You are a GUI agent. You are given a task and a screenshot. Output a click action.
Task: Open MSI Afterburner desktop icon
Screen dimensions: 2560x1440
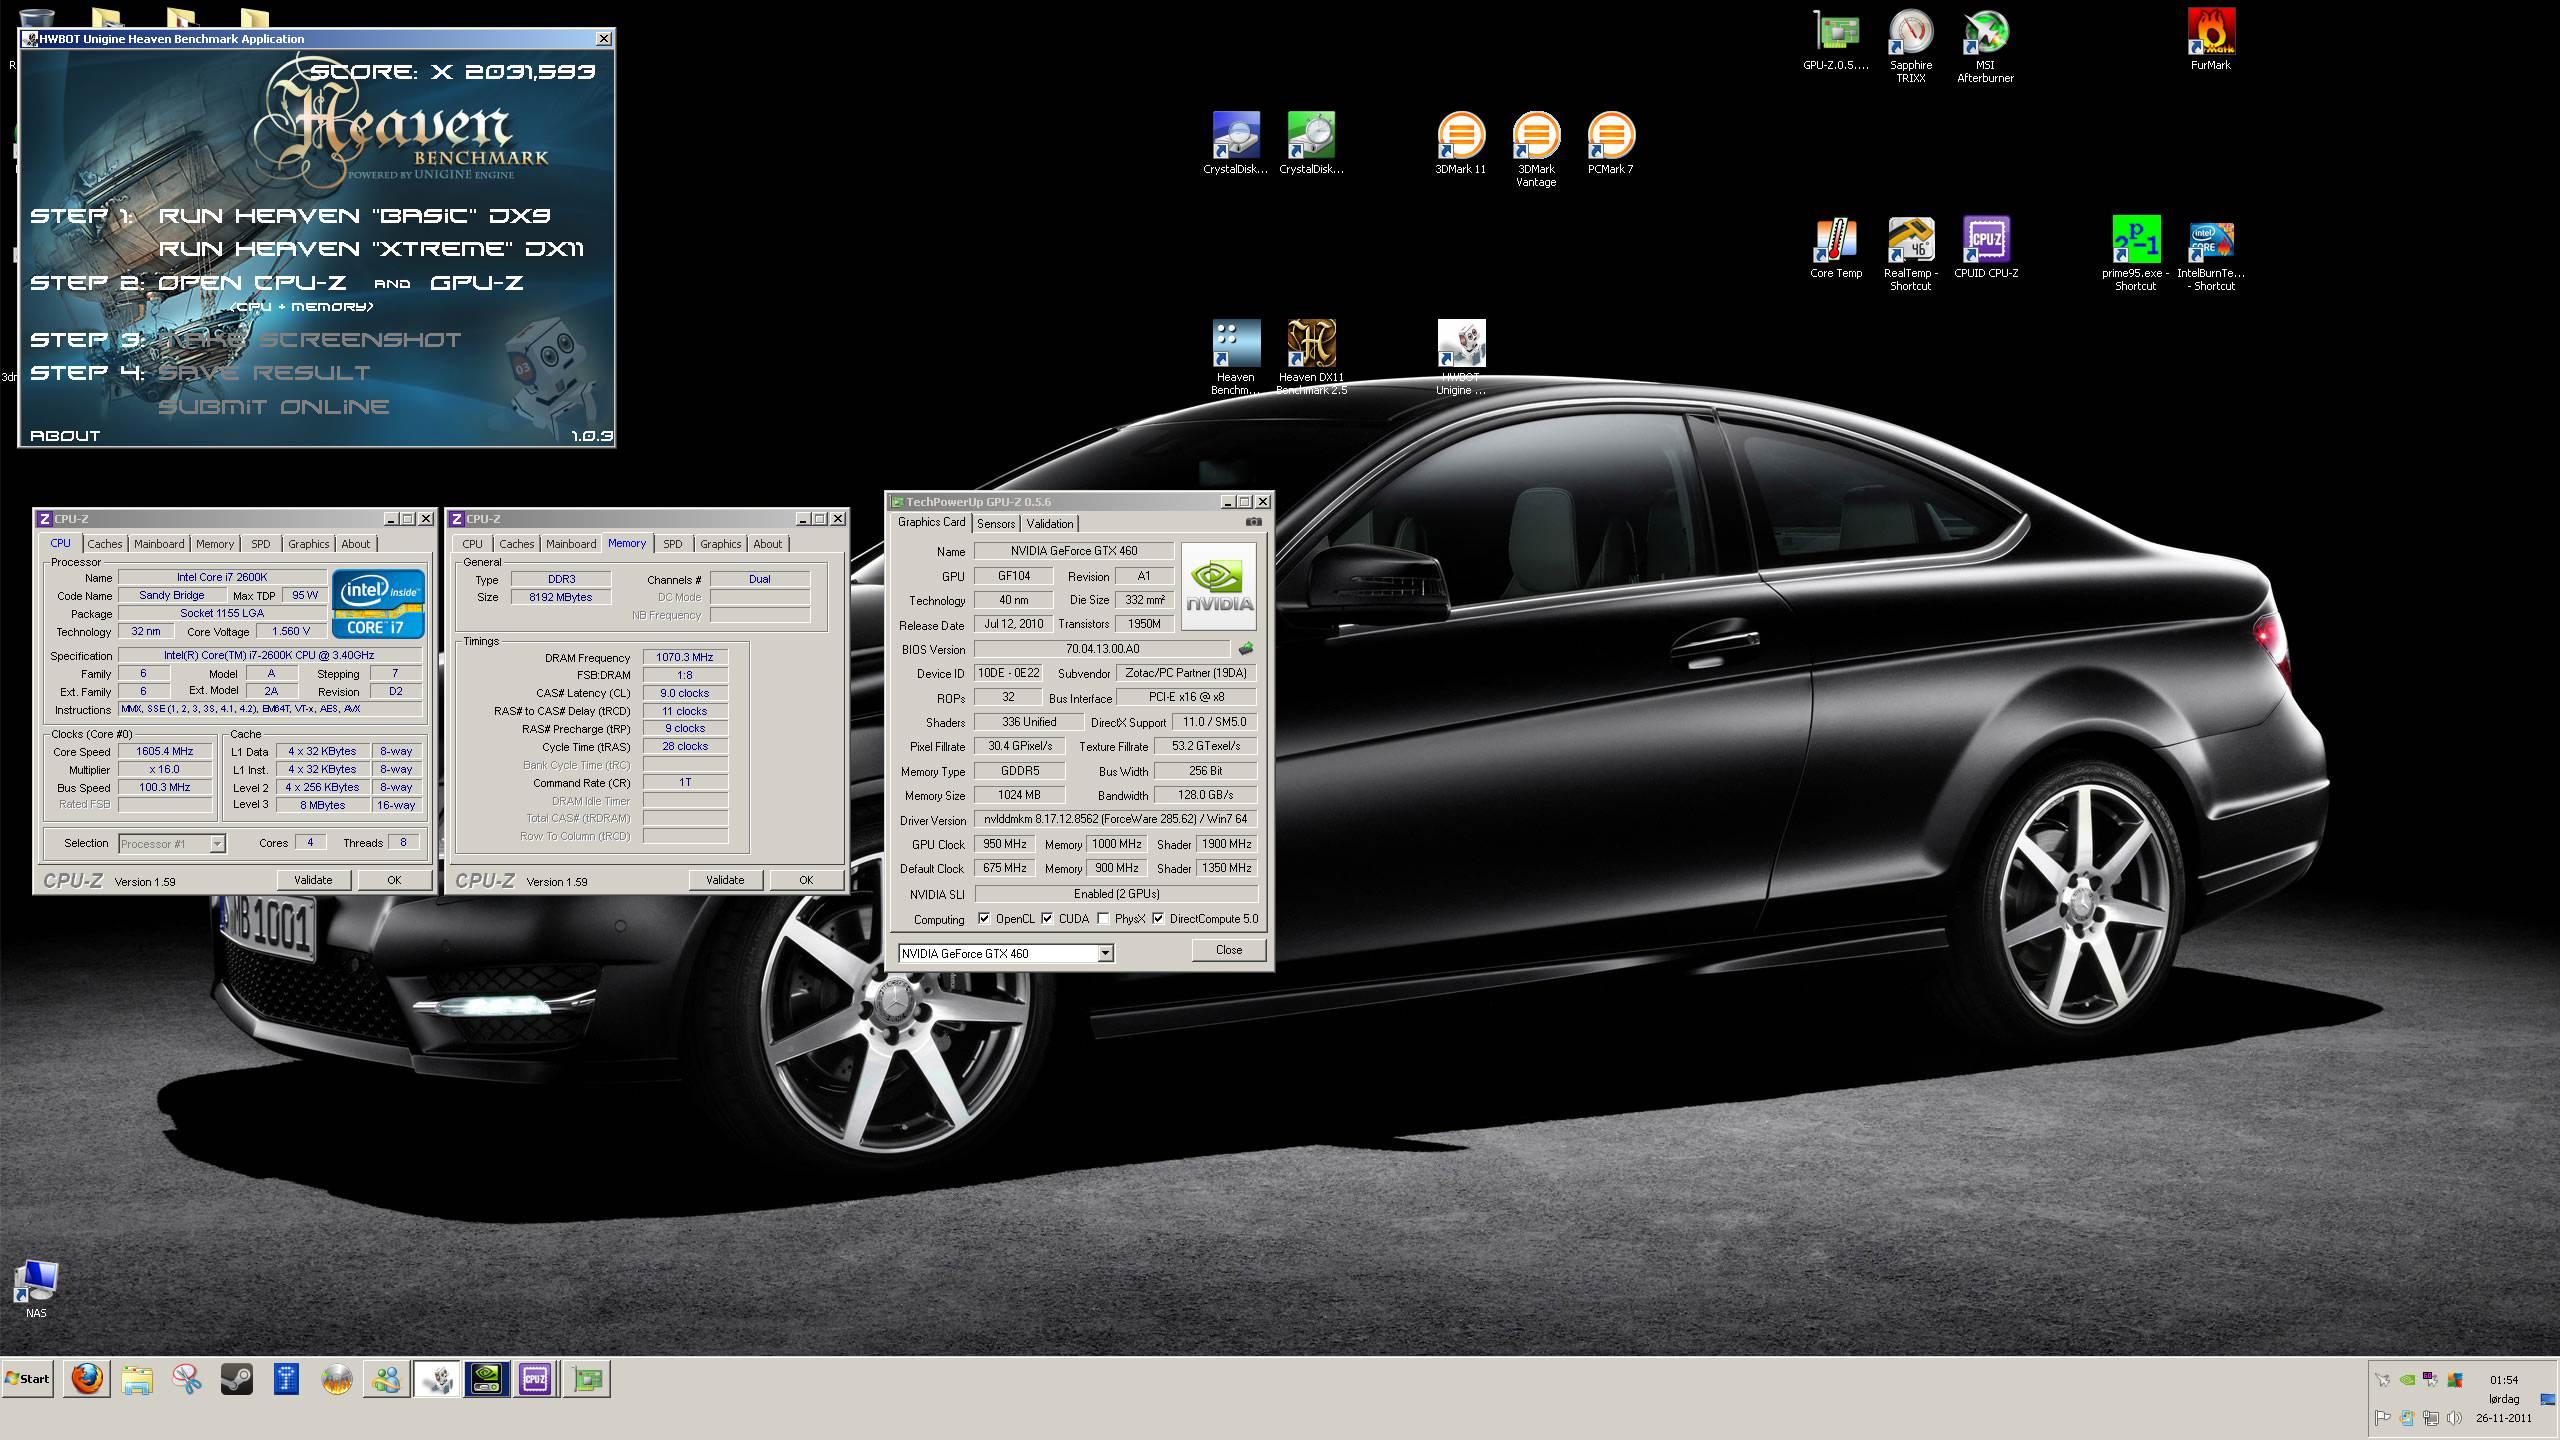click(1985, 46)
